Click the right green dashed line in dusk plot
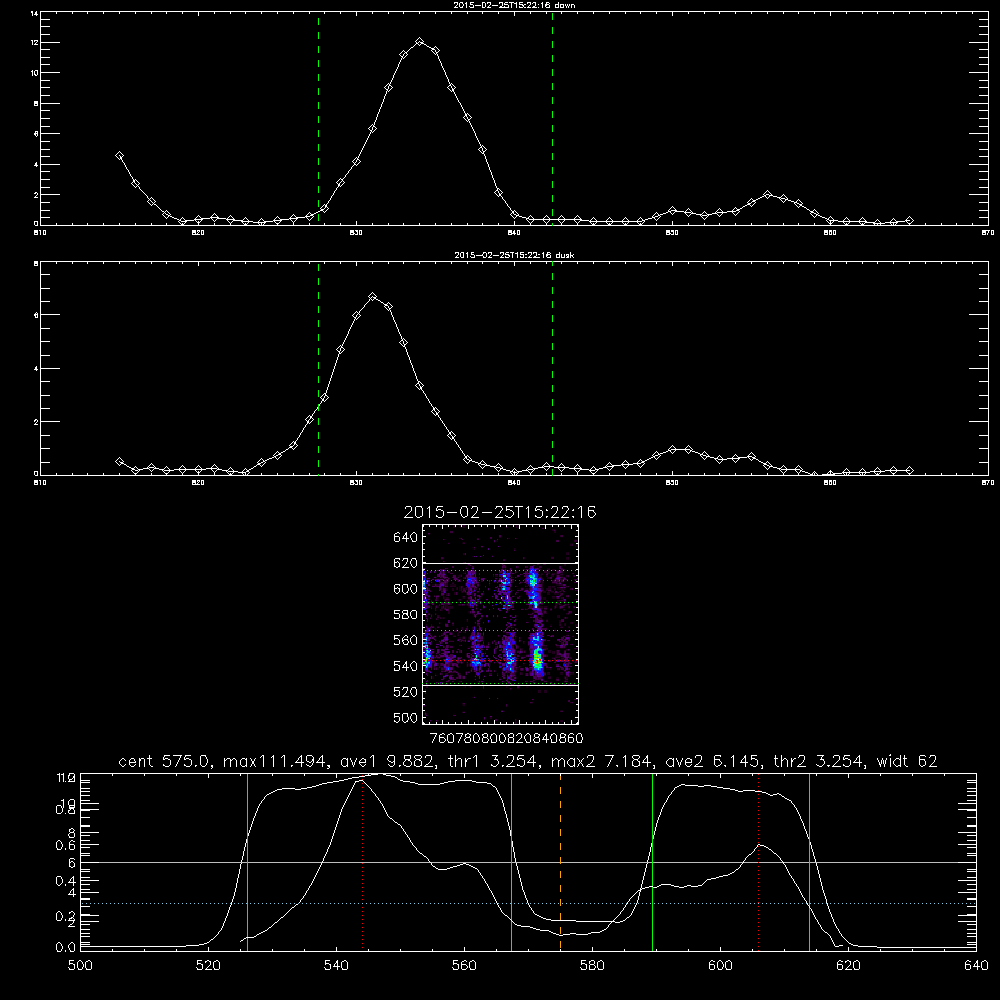Image resolution: width=1000 pixels, height=1000 pixels. (552, 368)
